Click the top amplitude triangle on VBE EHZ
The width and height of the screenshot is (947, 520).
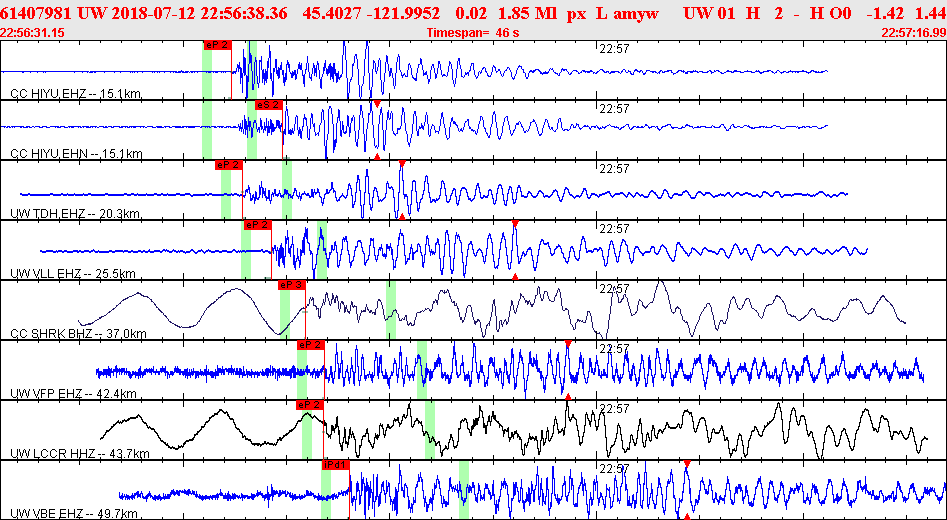[687, 464]
